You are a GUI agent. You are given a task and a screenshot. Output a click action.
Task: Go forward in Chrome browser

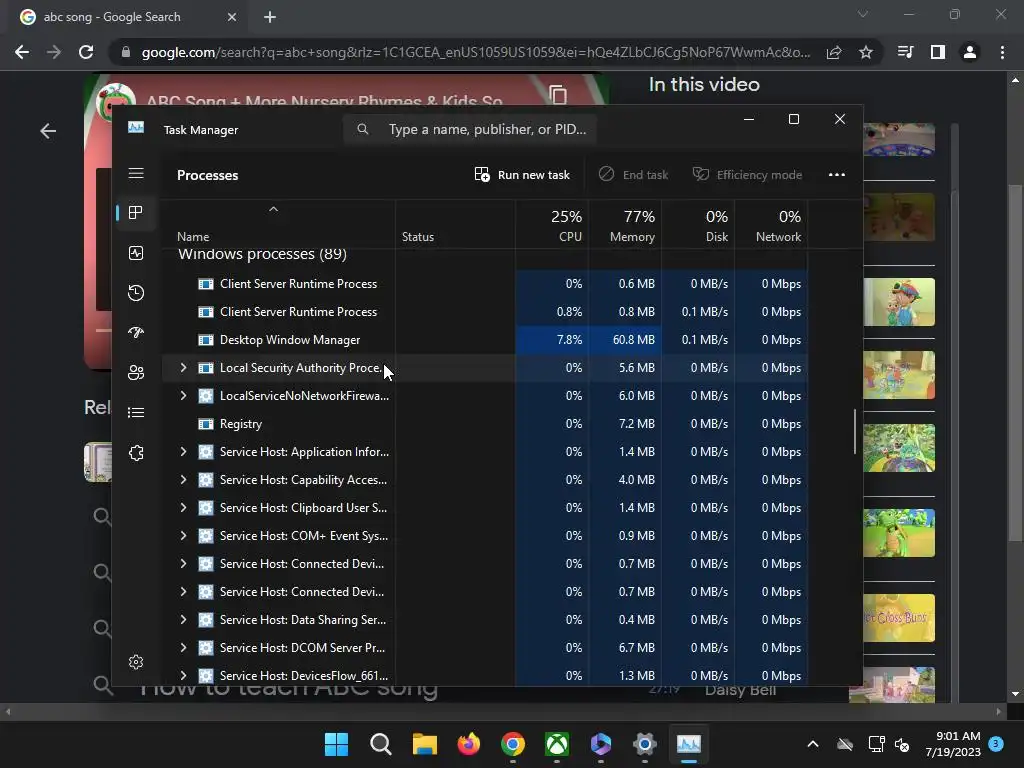click(x=54, y=52)
